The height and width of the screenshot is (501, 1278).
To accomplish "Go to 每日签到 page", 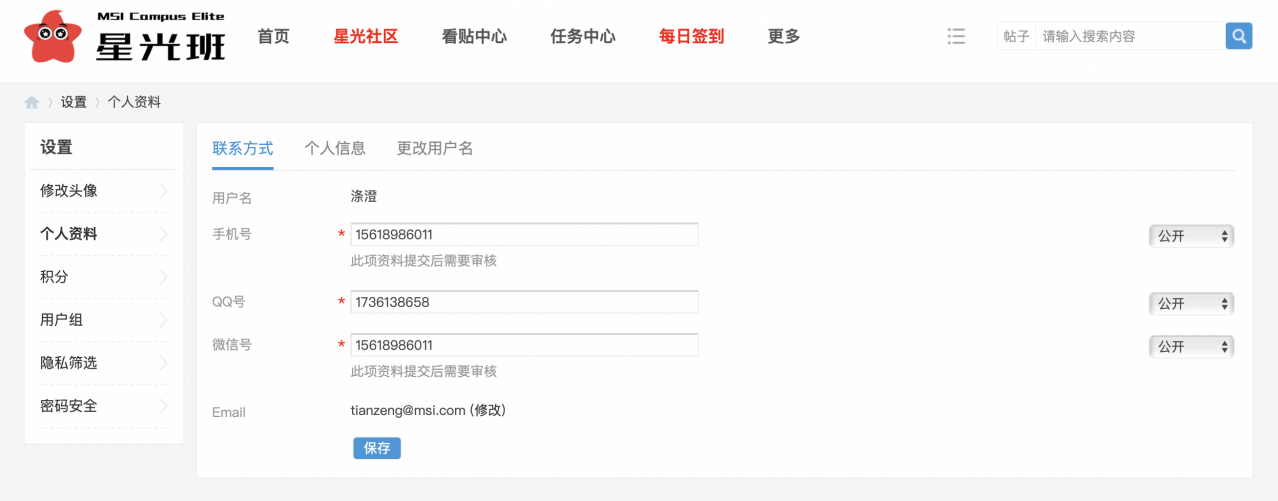I will point(691,37).
